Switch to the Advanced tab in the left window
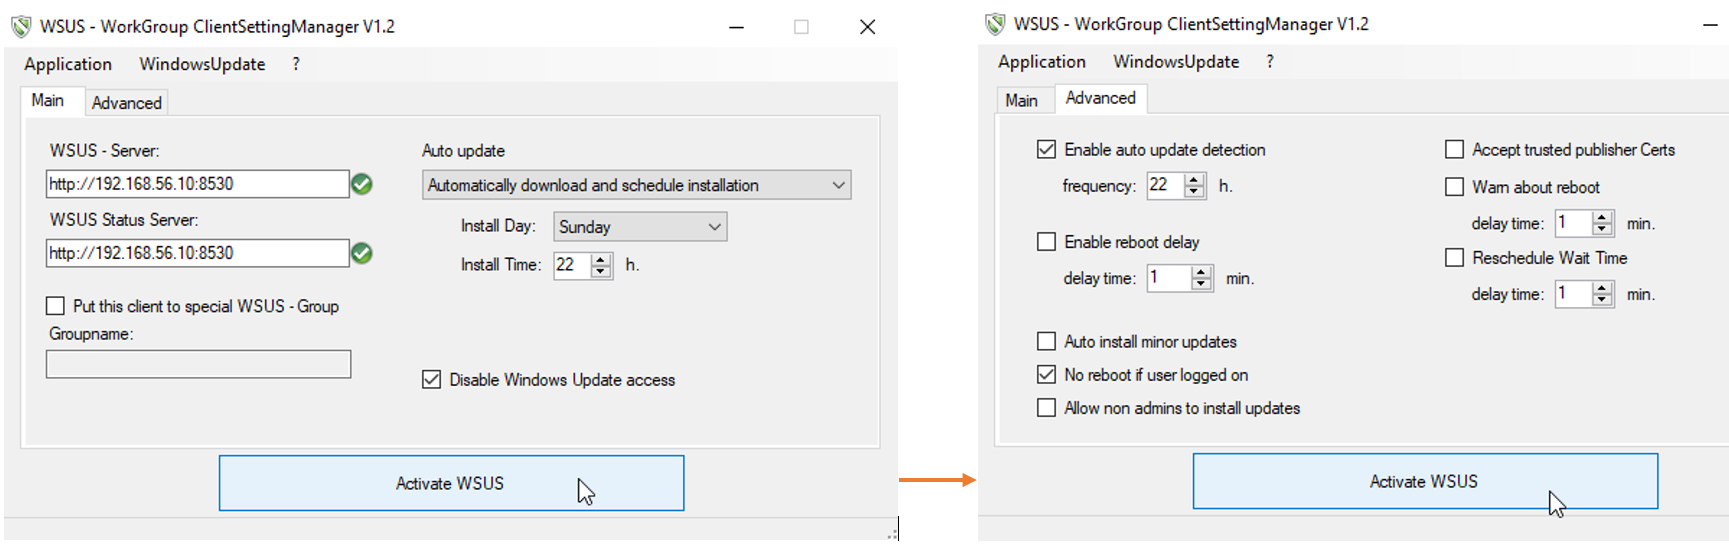Viewport: 1729px width, 548px height. 126,103
